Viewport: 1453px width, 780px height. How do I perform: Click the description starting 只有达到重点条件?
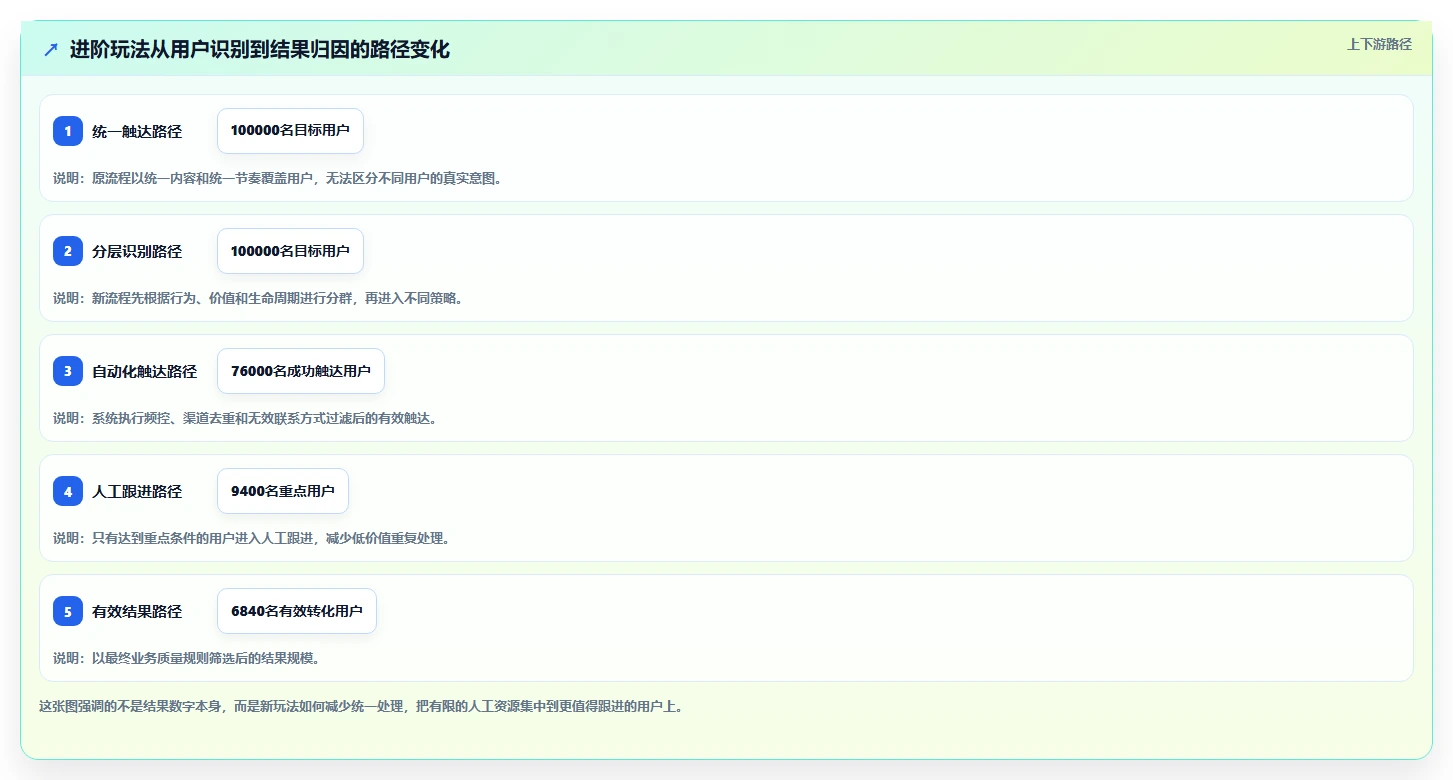[x=252, y=538]
